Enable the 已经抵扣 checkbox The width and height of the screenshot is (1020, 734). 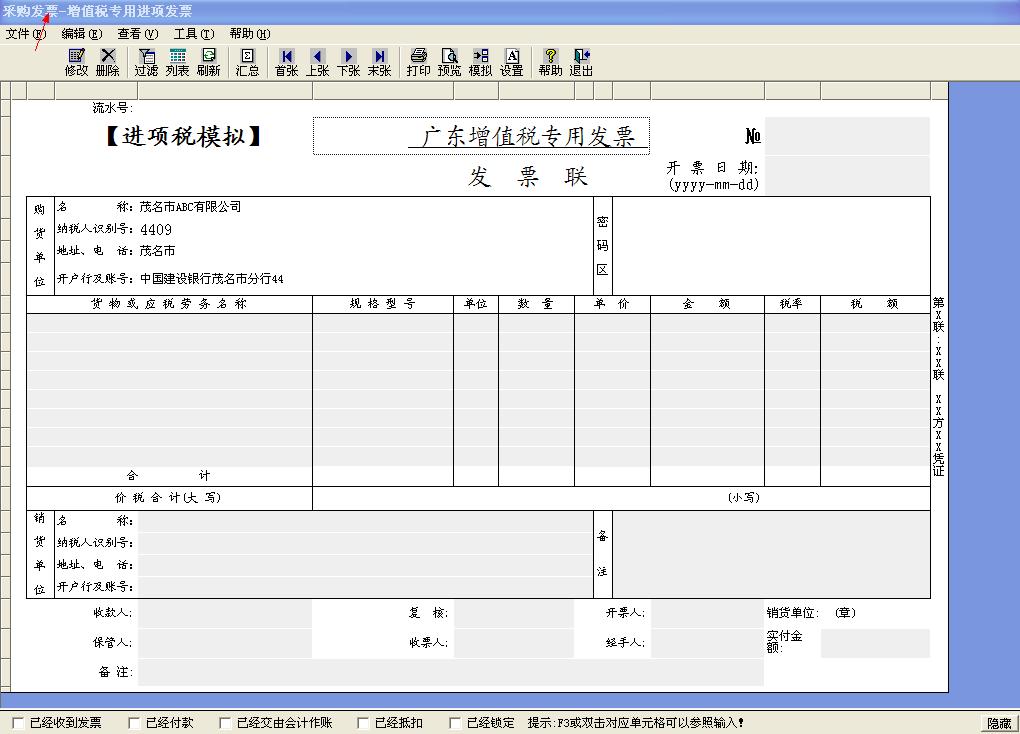point(363,722)
